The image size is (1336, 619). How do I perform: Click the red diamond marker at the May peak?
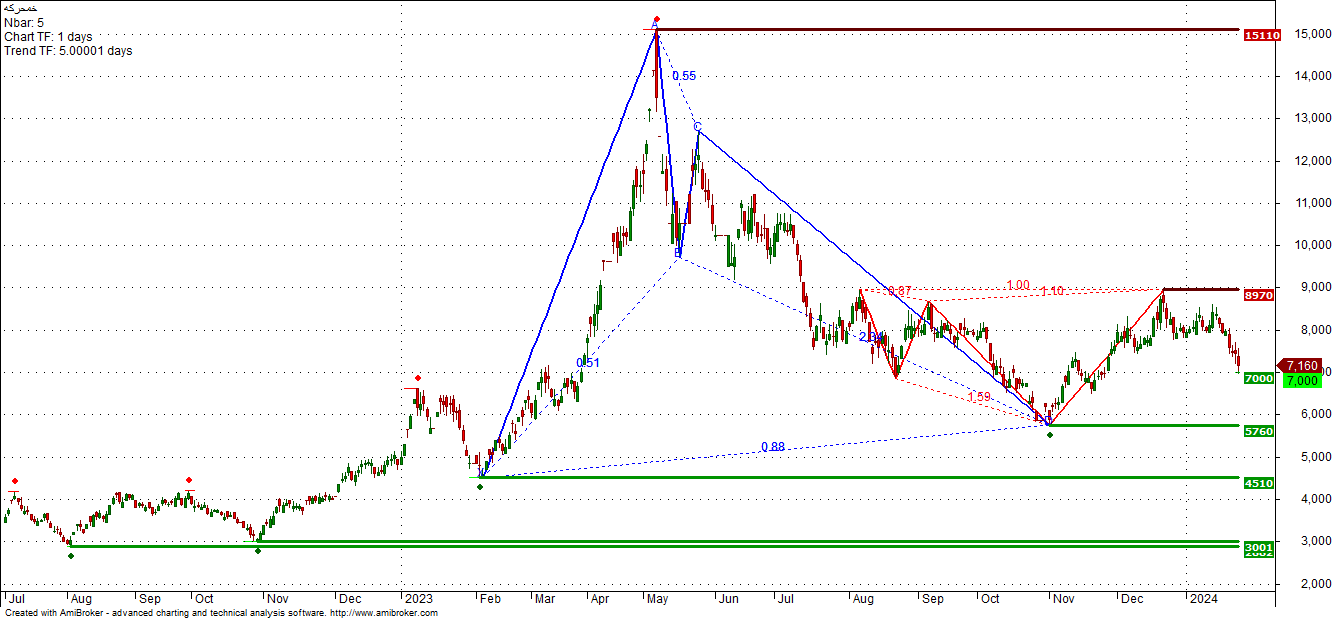click(656, 19)
